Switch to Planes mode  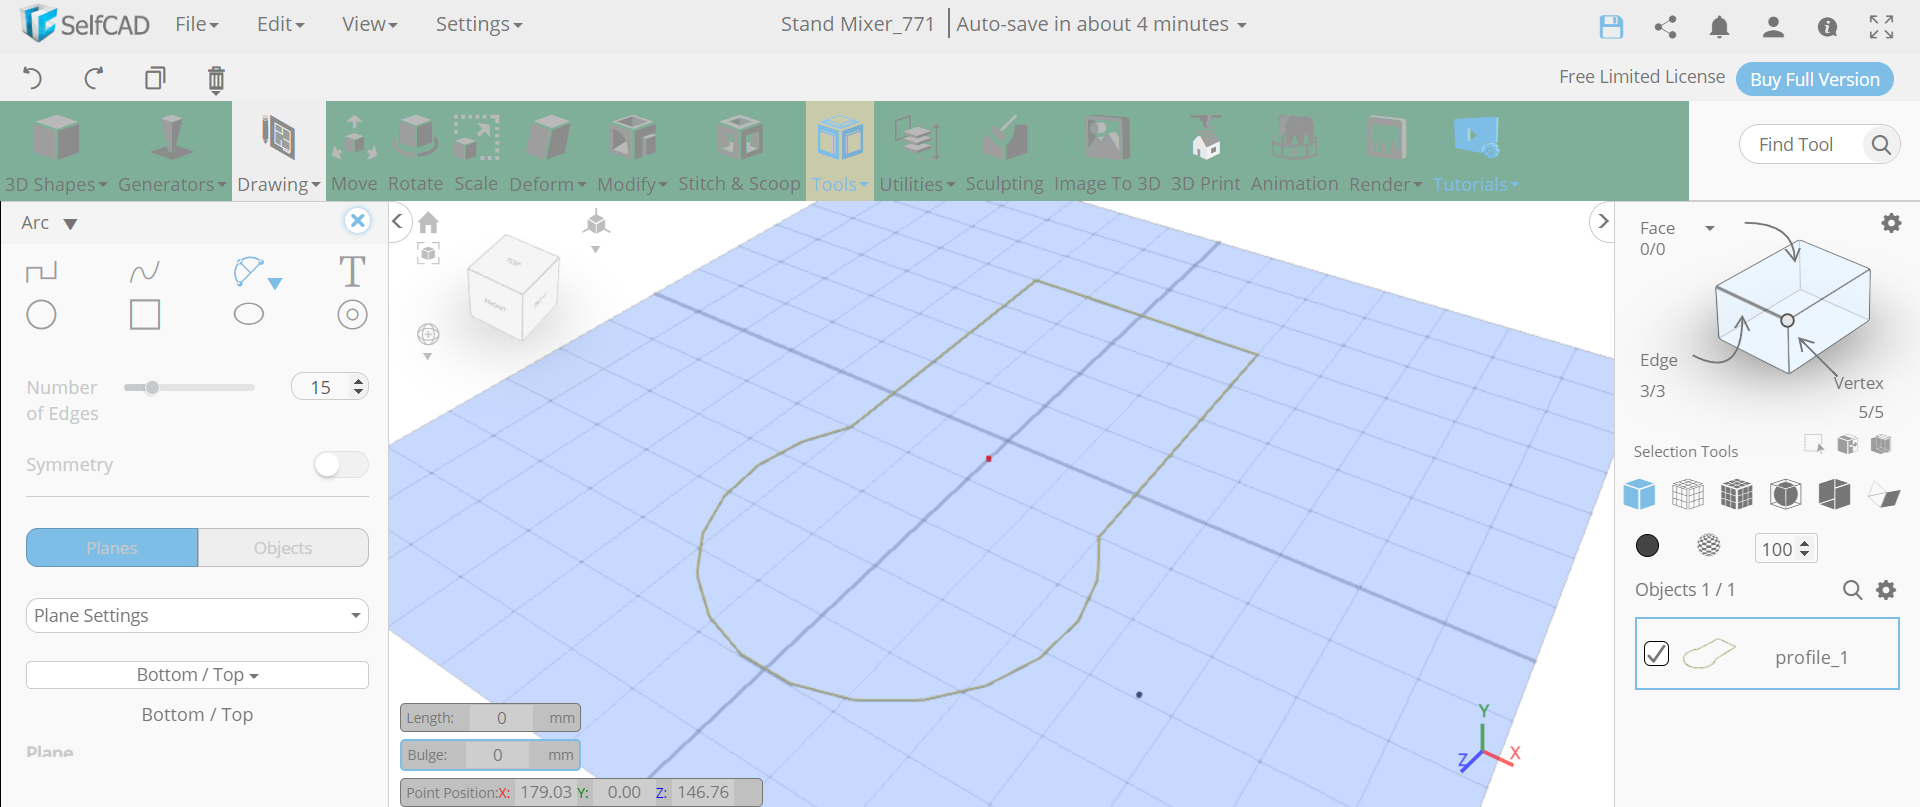click(x=112, y=548)
